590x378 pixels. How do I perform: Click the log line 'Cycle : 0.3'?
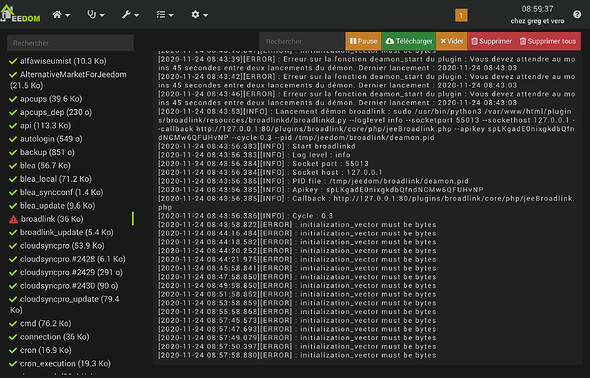245,216
